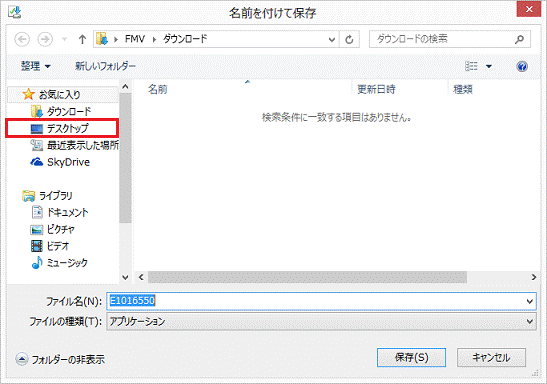Expand the ファイル名 dropdown arrow
The height and width of the screenshot is (384, 547).
coord(530,301)
